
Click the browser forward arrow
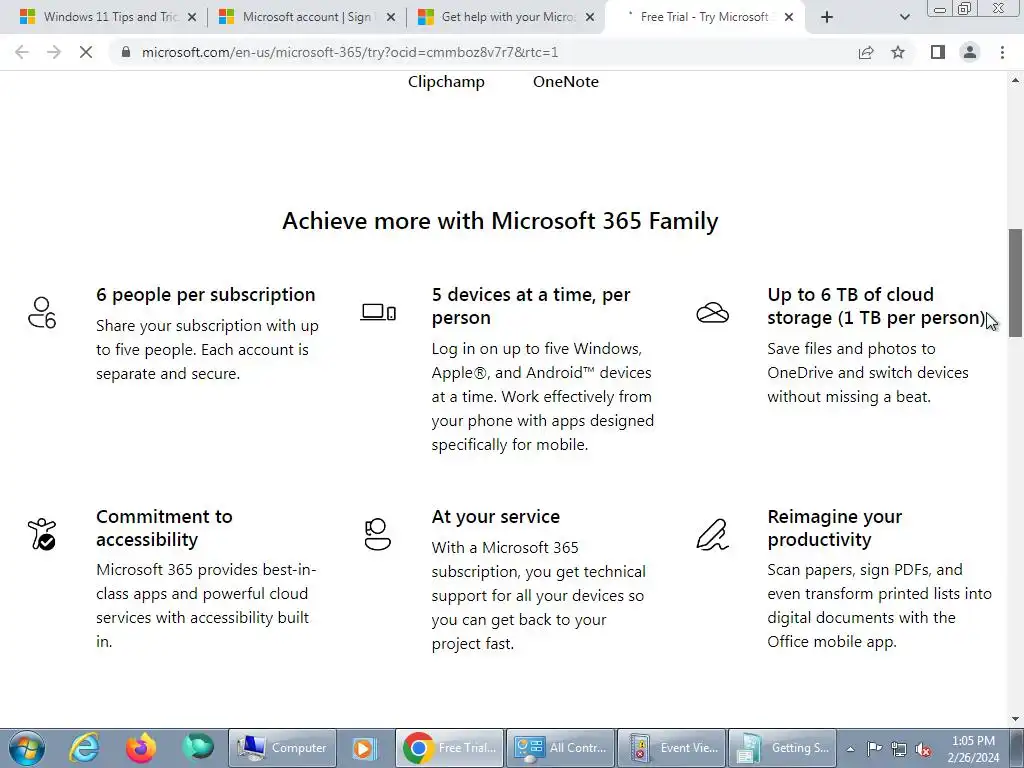(54, 52)
